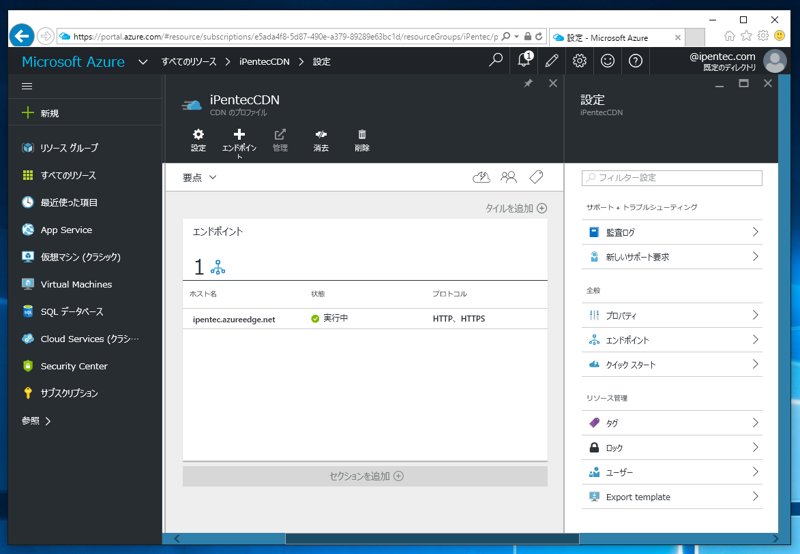The image size is (800, 554).
Task: Open Security Center in sidebar
Action: 85,366
